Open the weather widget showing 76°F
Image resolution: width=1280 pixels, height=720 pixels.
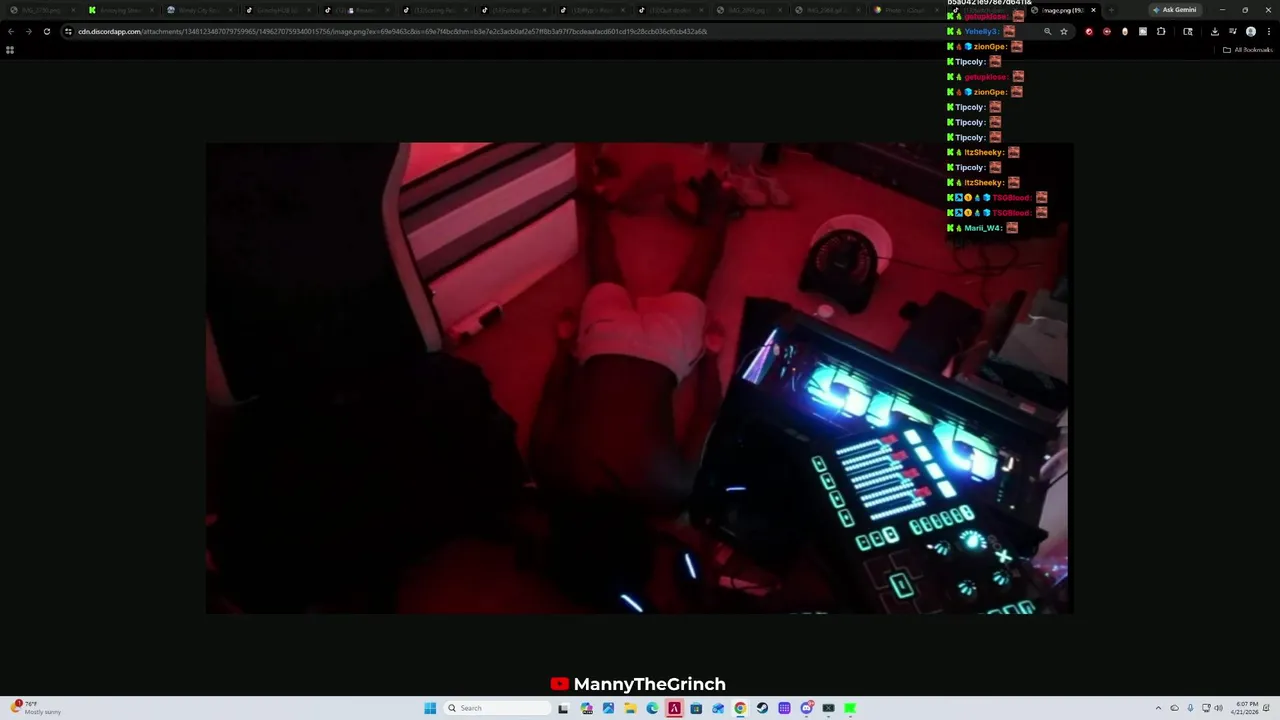36,708
